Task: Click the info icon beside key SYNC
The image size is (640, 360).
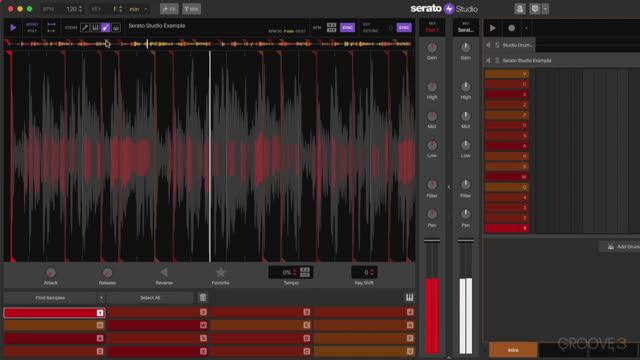Action: tap(390, 28)
